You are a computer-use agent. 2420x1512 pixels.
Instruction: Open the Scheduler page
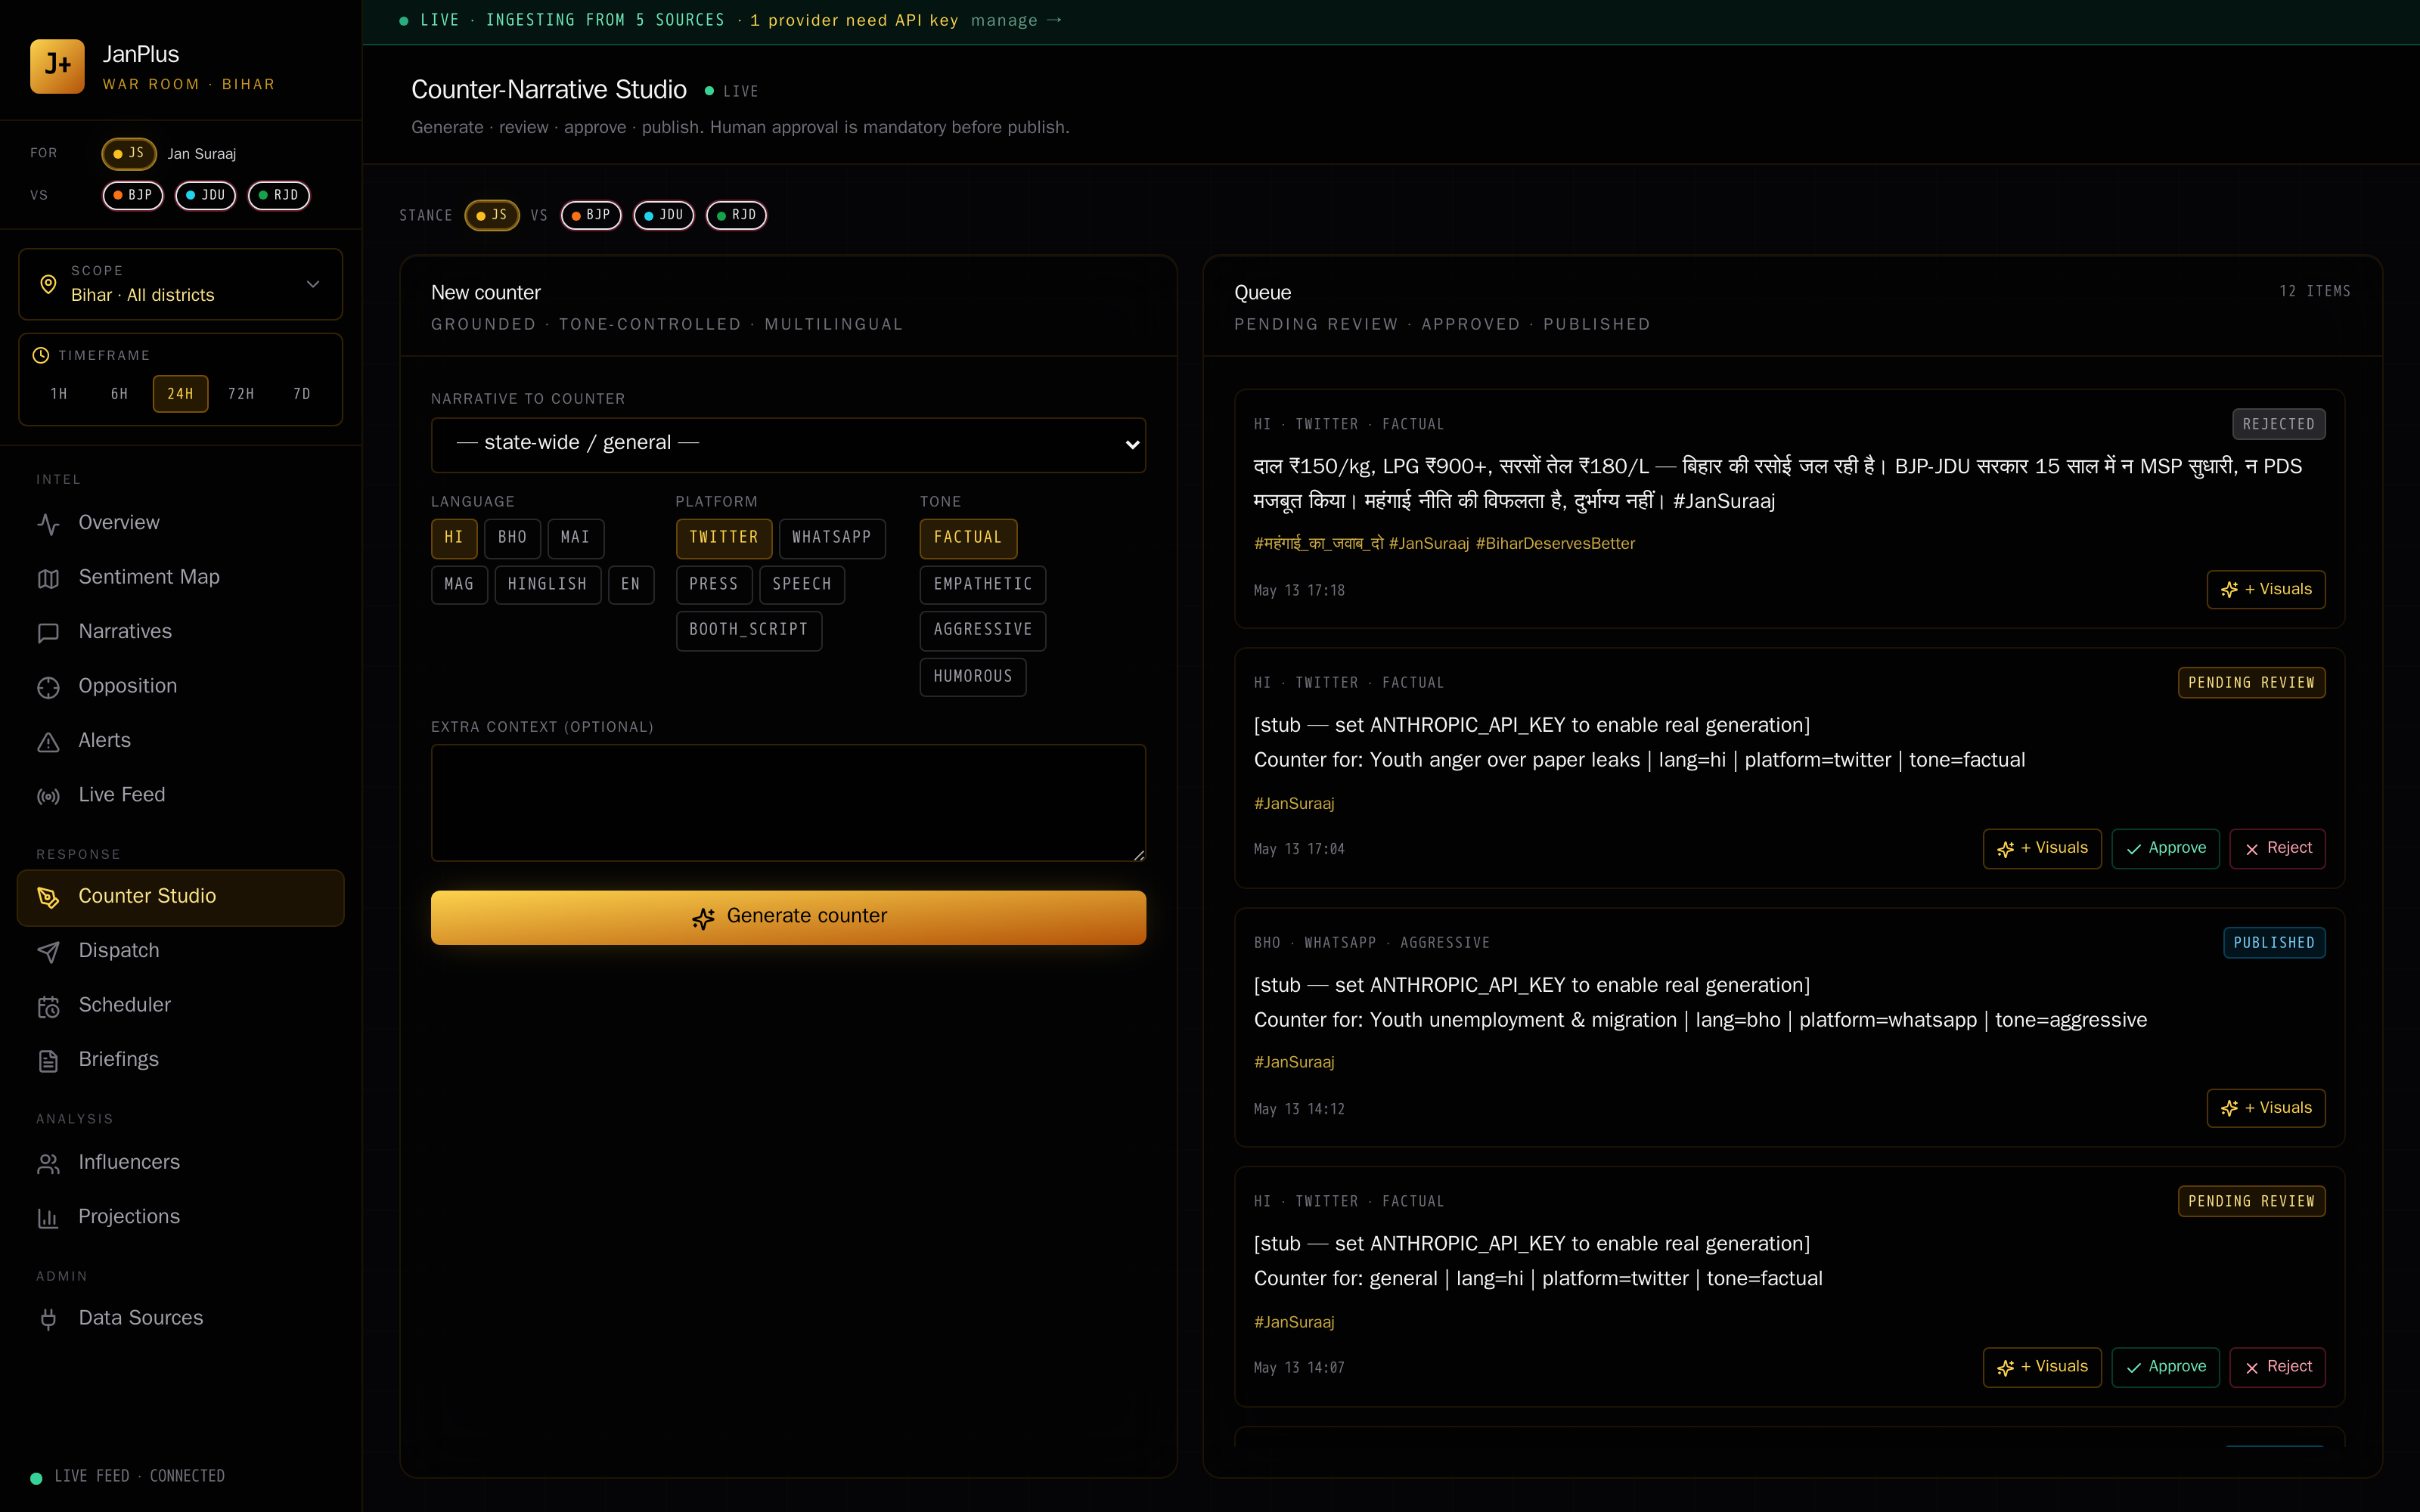pos(181,1006)
